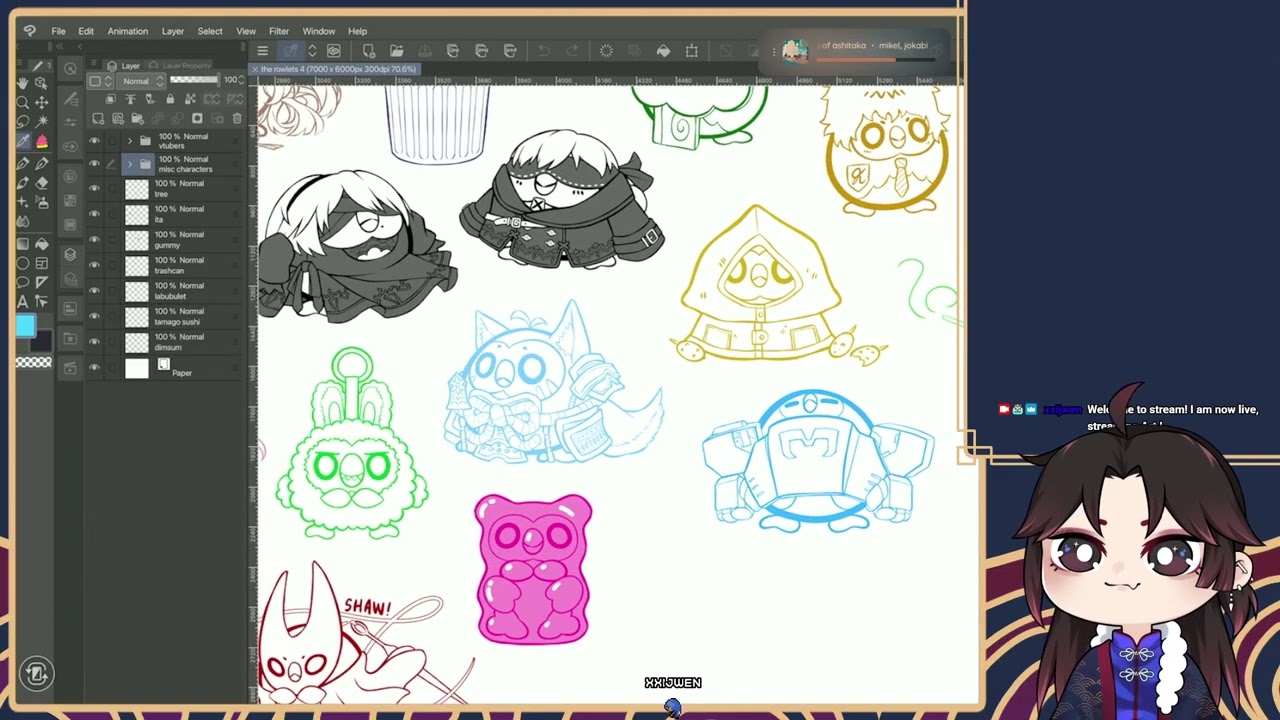The width and height of the screenshot is (1280, 720).
Task: Hide the trashcan layer
Action: click(94, 265)
